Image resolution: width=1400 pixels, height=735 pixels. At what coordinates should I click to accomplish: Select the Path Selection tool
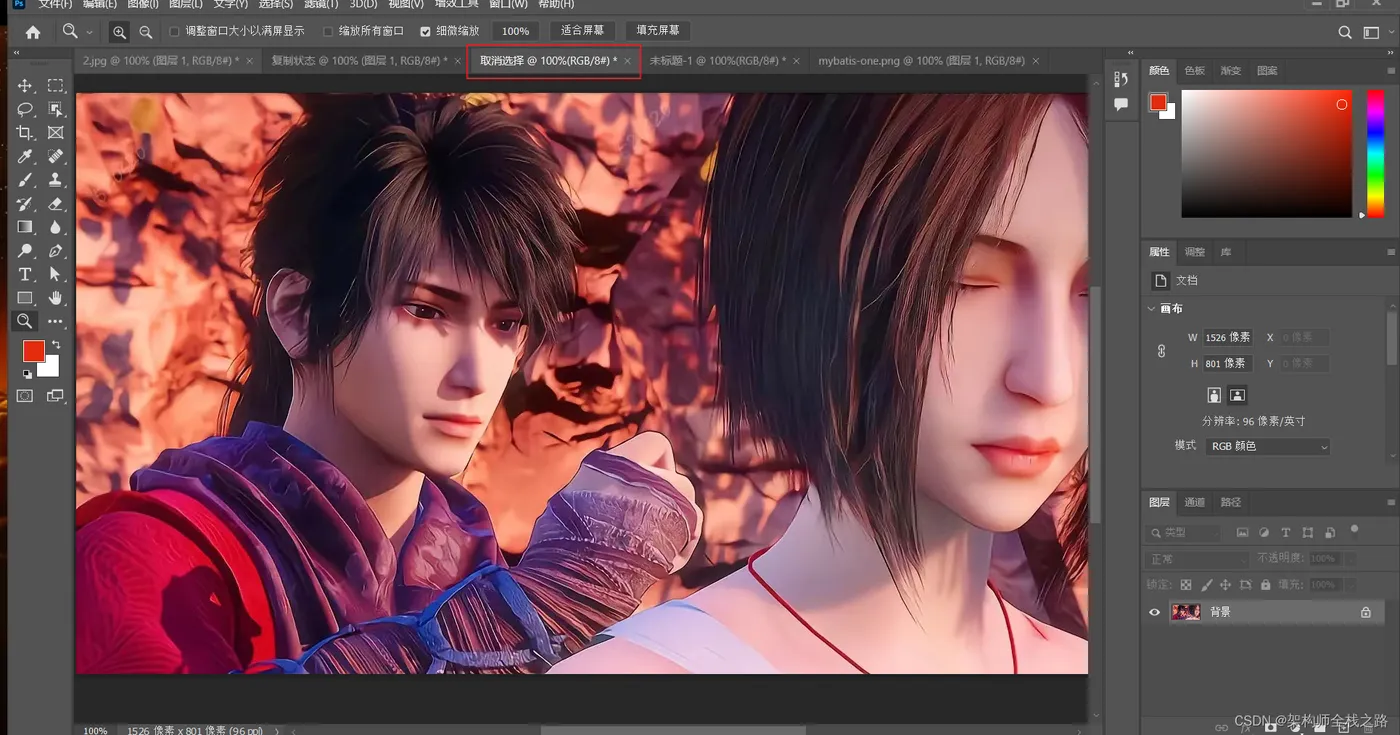[56, 274]
